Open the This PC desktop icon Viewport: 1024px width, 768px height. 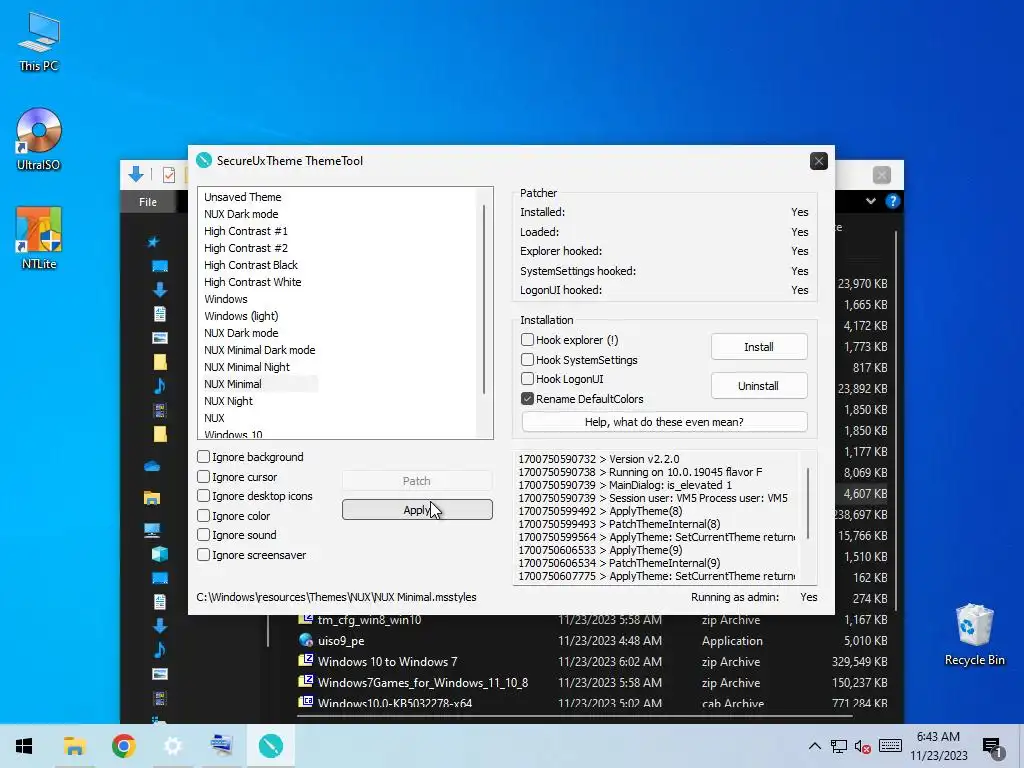click(x=39, y=40)
